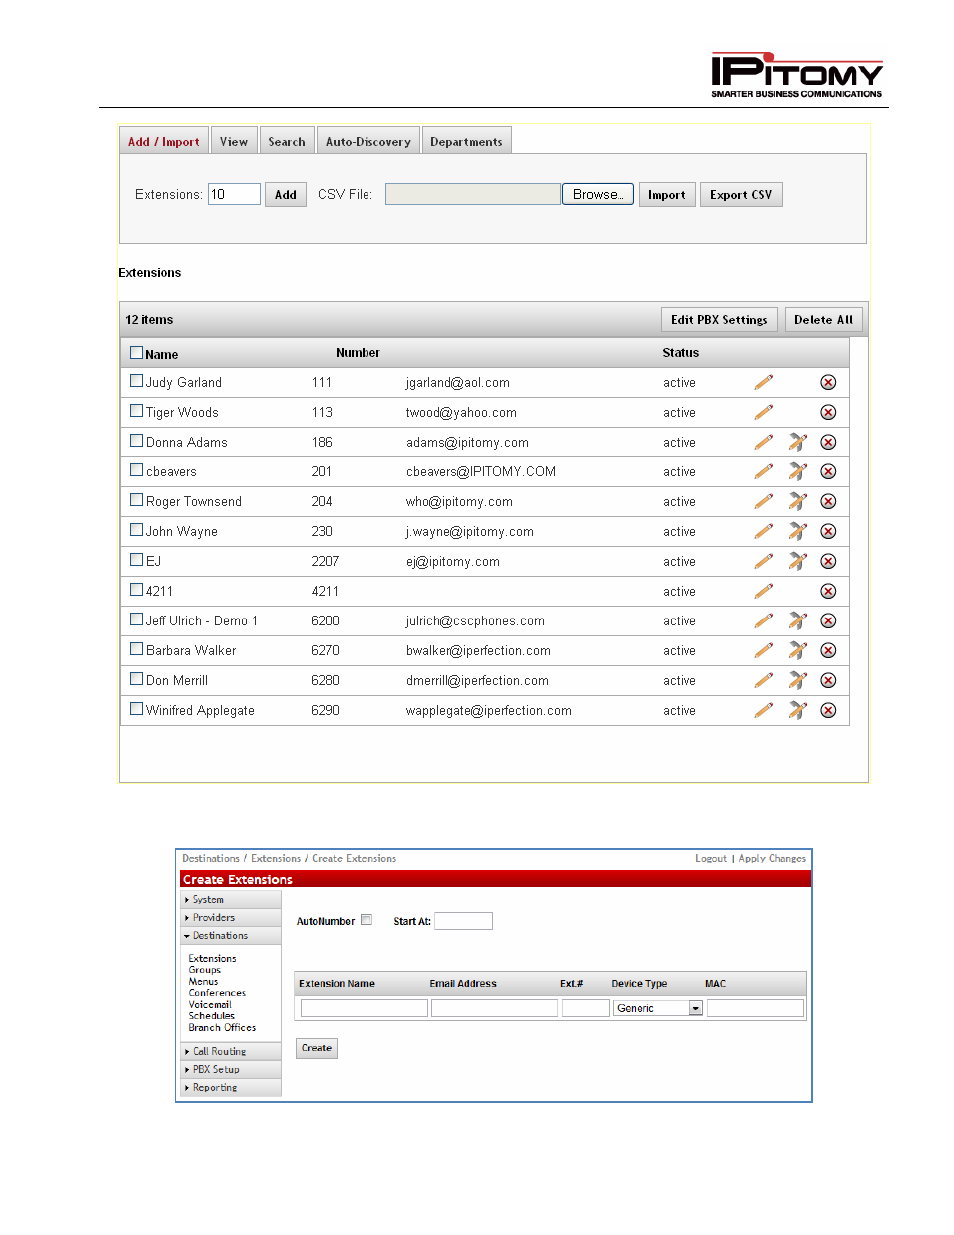Click the Browse button for CSV file
This screenshot has width=954, height=1235.
click(598, 195)
